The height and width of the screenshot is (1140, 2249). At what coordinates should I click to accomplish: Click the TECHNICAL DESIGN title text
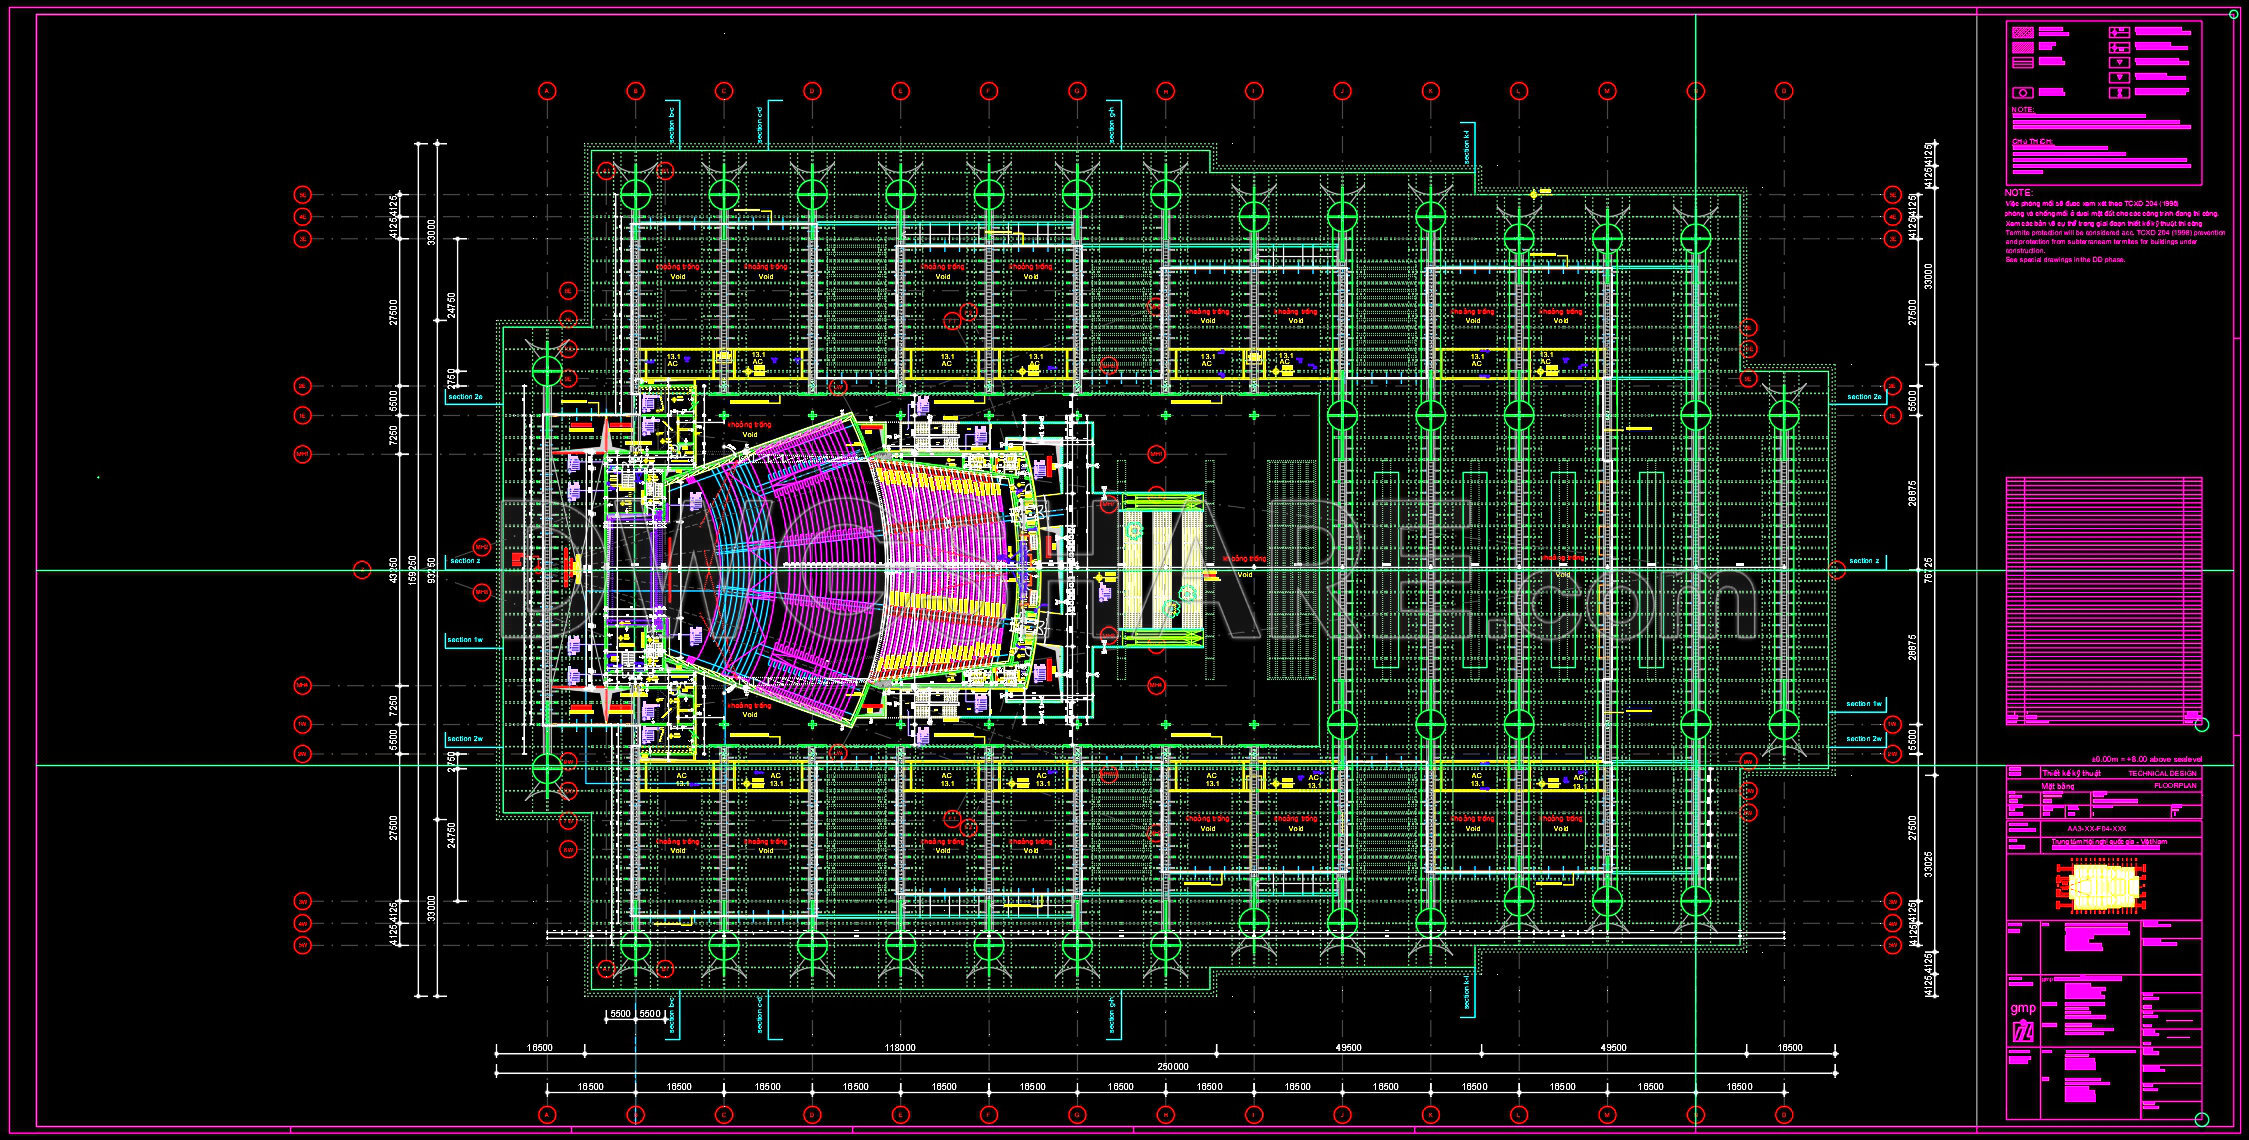2162,773
